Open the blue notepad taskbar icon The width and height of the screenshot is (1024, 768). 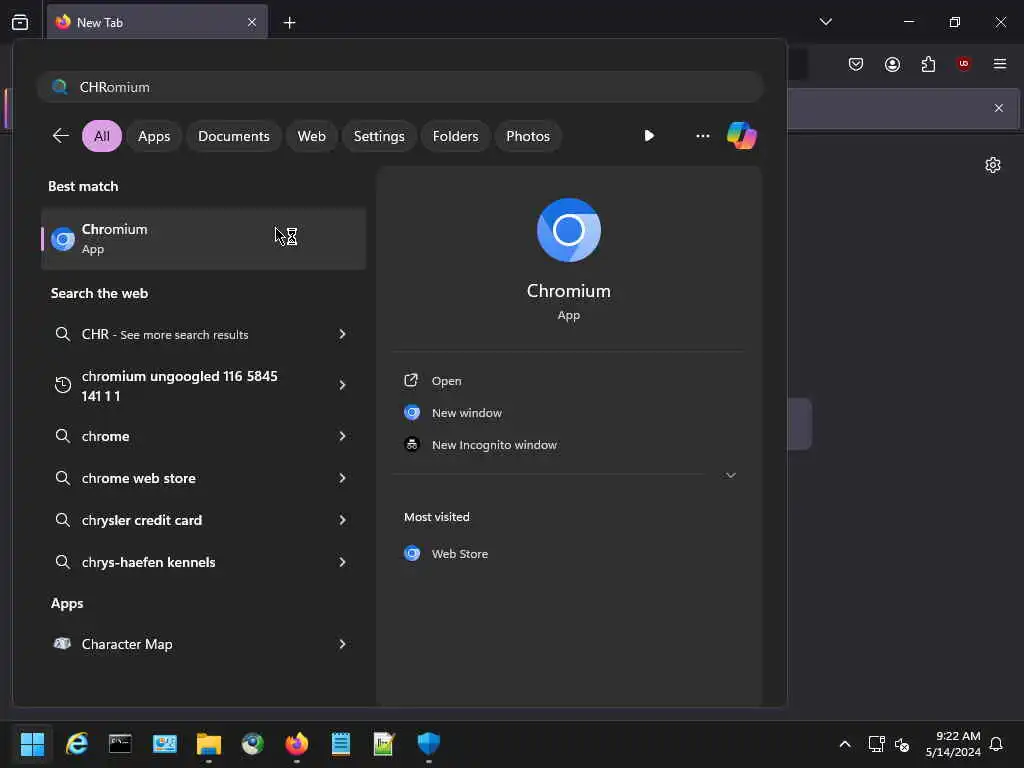tap(341, 744)
